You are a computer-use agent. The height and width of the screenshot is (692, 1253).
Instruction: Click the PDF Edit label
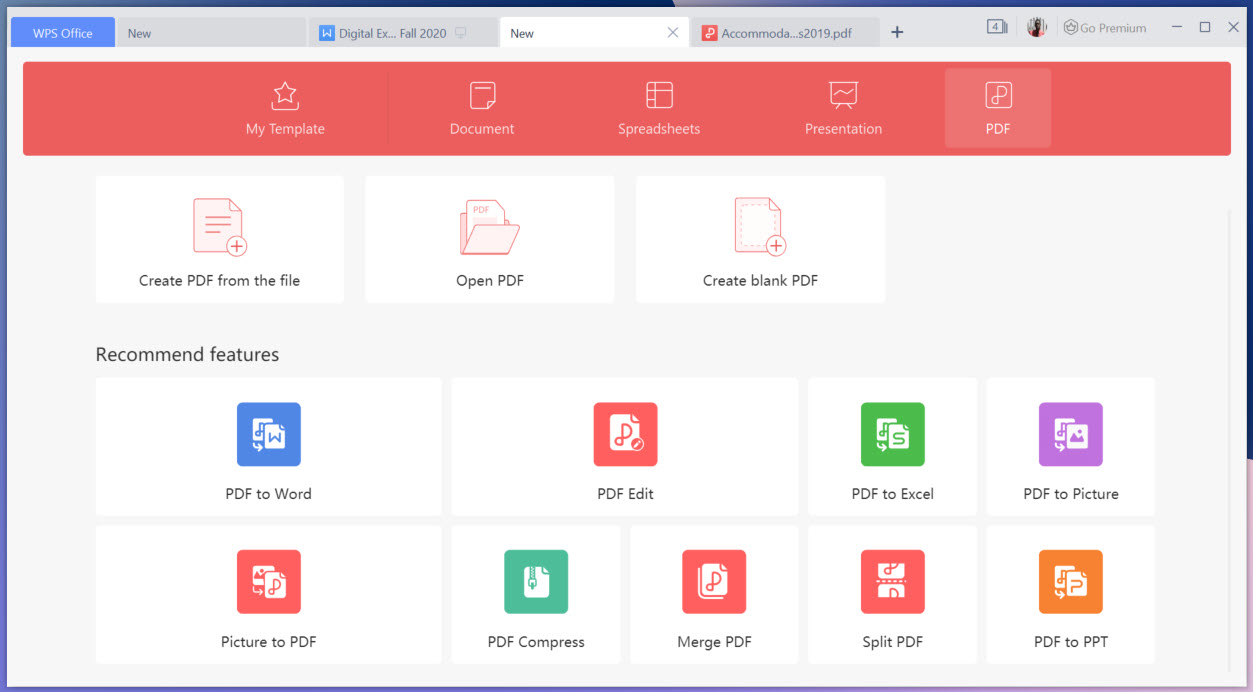(x=625, y=494)
